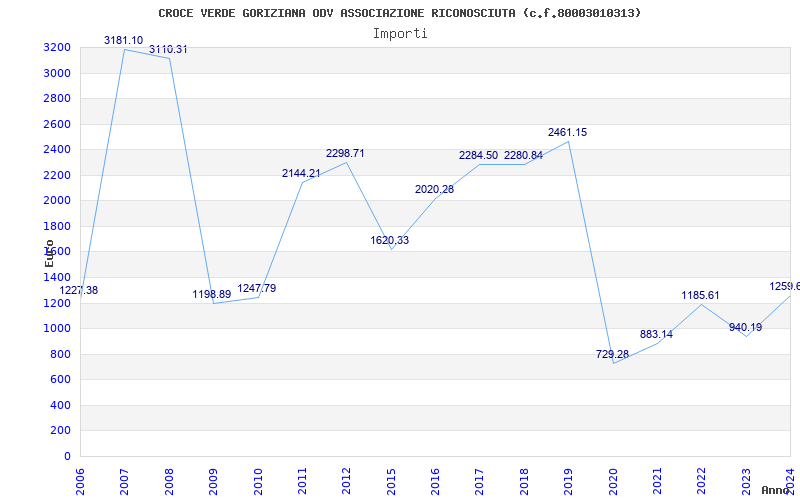Click the 2006 x-axis year label
Image resolution: width=800 pixels, height=500 pixels.
80,481
